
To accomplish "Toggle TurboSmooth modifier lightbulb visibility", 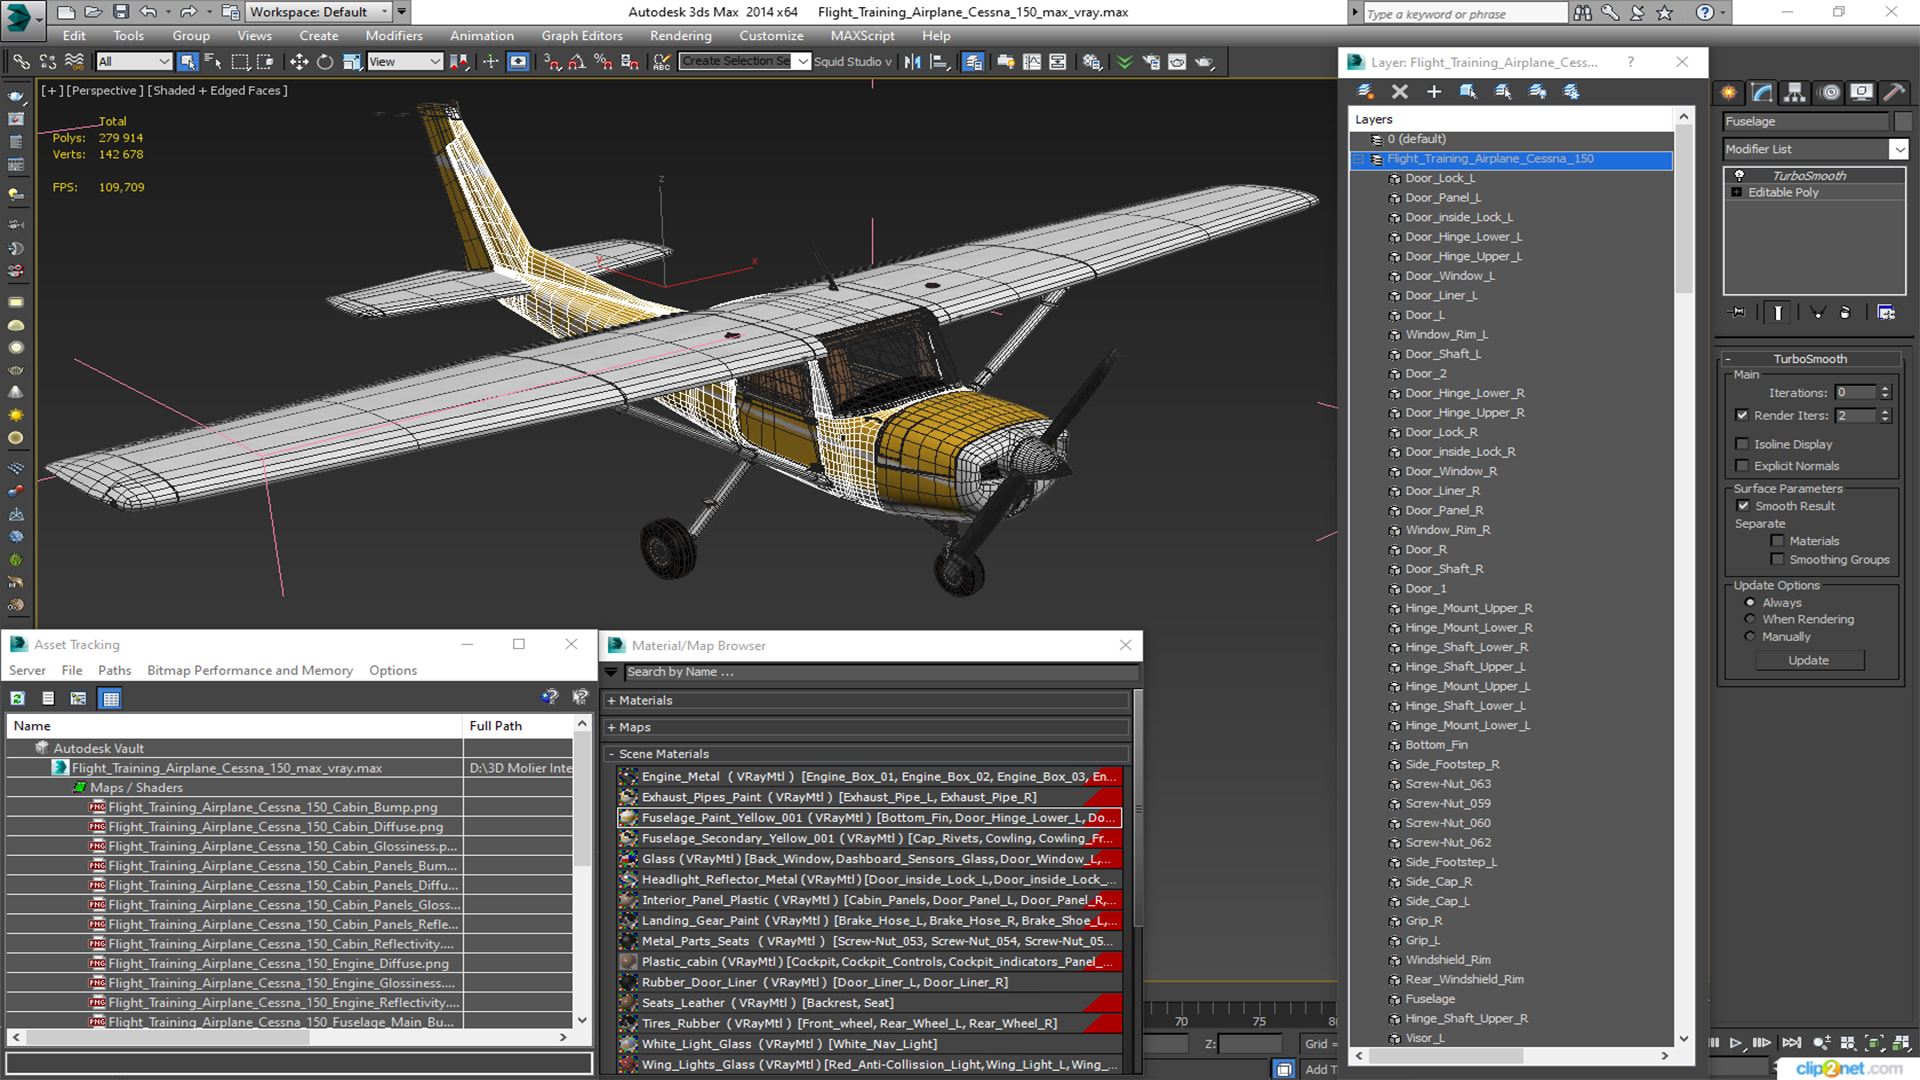I will pos(1739,176).
